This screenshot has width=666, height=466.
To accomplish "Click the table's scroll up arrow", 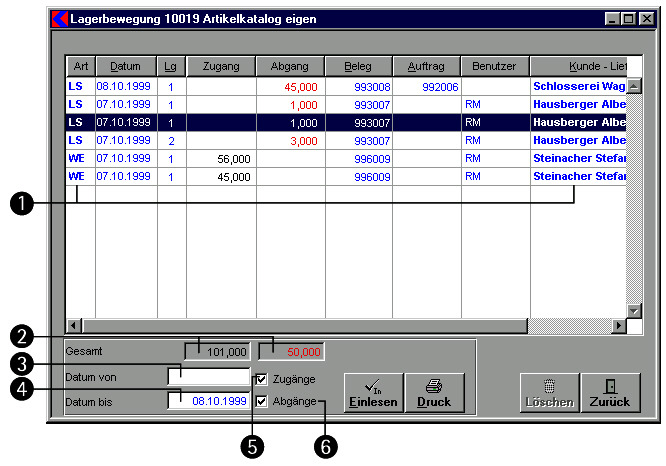I will point(634,86).
